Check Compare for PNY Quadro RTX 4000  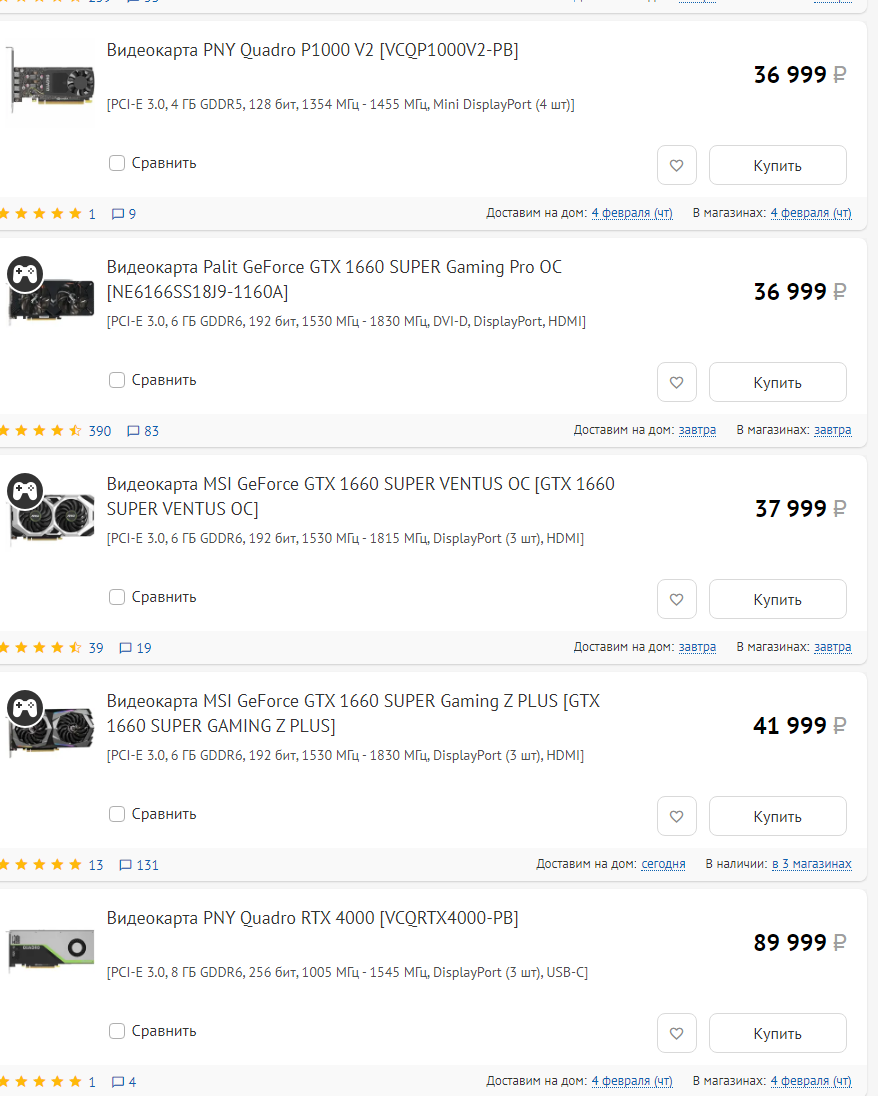[x=117, y=1031]
